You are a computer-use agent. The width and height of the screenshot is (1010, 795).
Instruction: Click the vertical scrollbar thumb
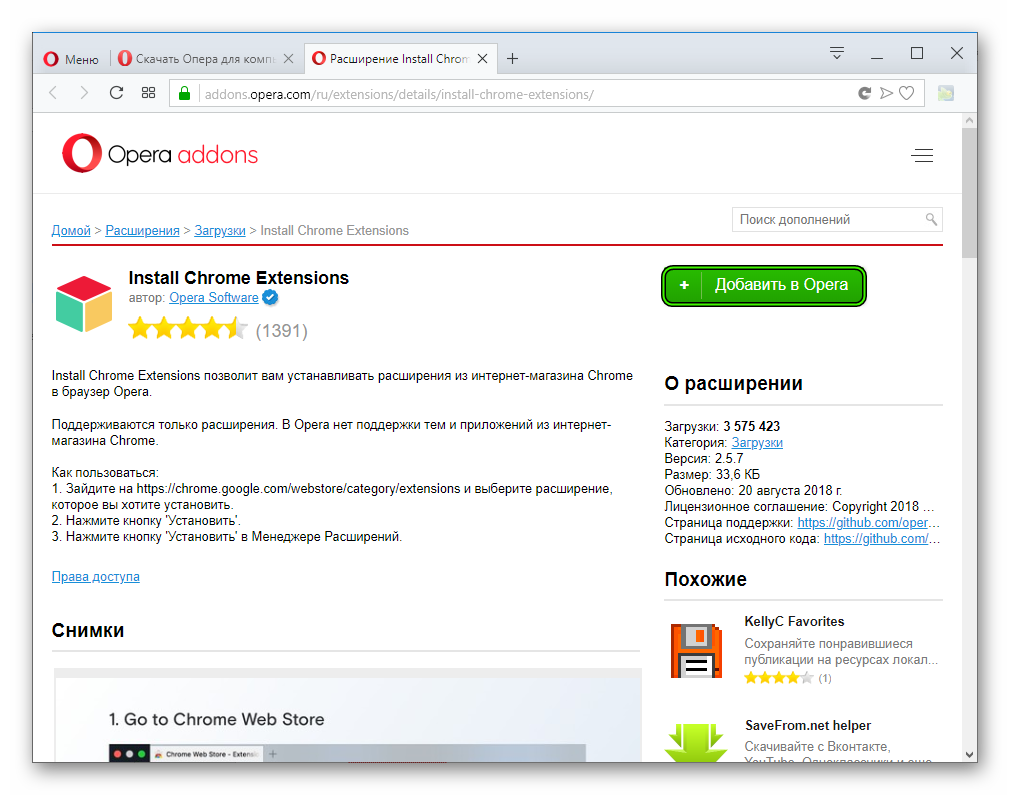tap(969, 193)
